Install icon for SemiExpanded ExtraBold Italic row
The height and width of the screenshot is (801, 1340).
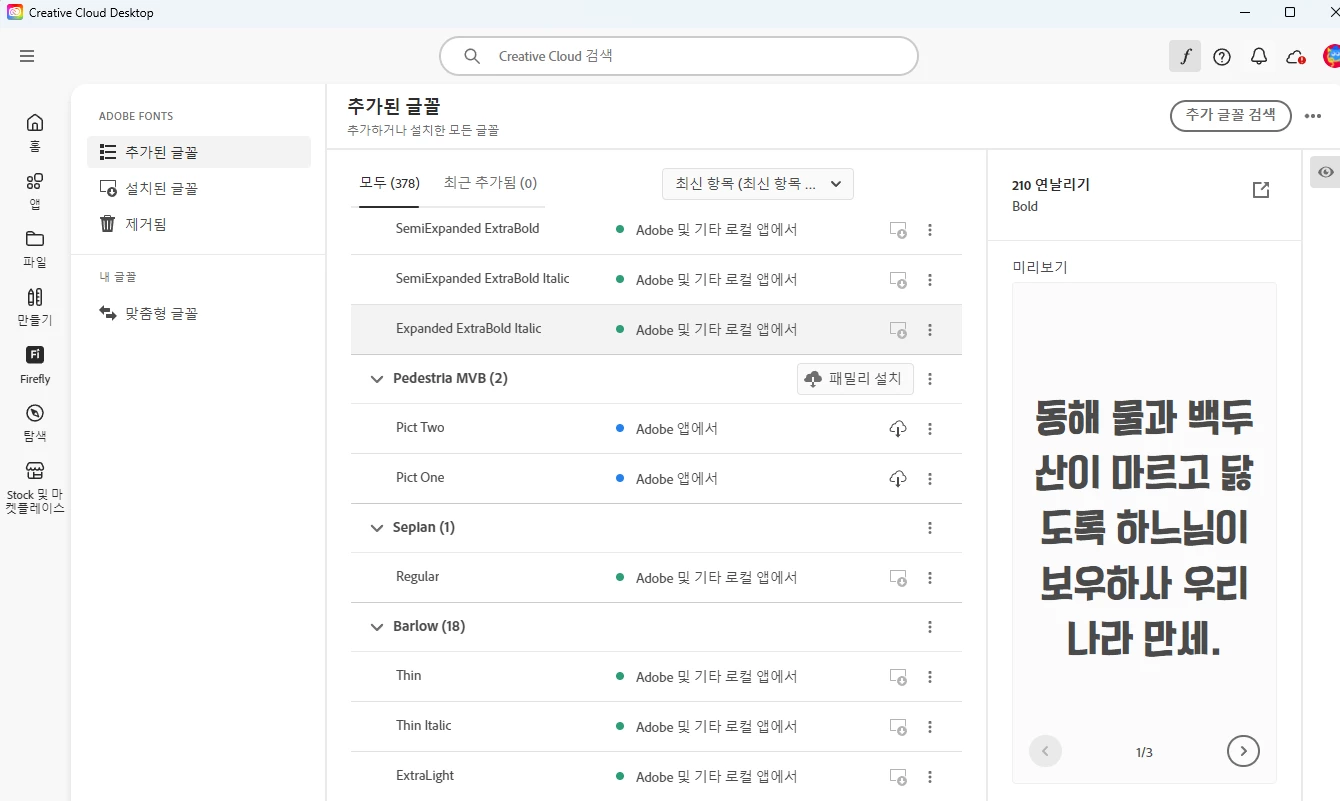[898, 280]
